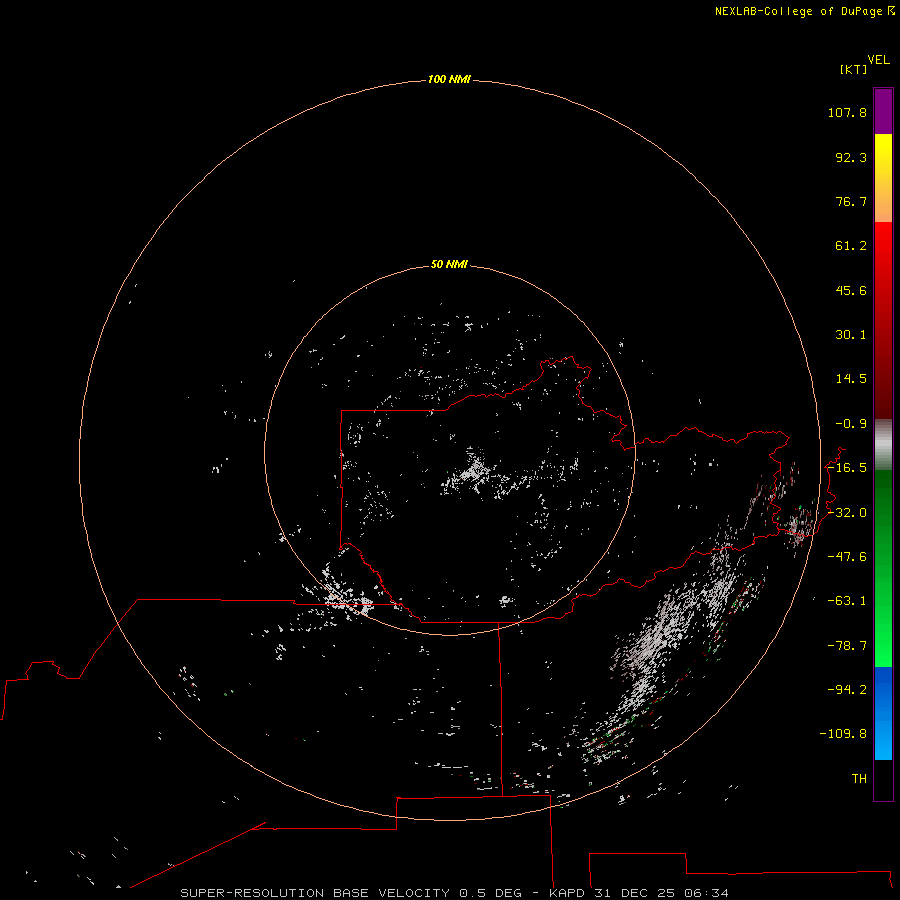This screenshot has width=900, height=900.
Task: Click the 107.8 velocity scale value
Action: [847, 112]
